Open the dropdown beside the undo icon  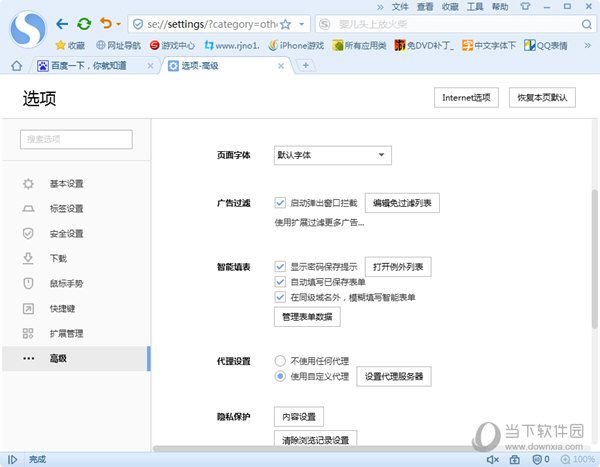(119, 24)
